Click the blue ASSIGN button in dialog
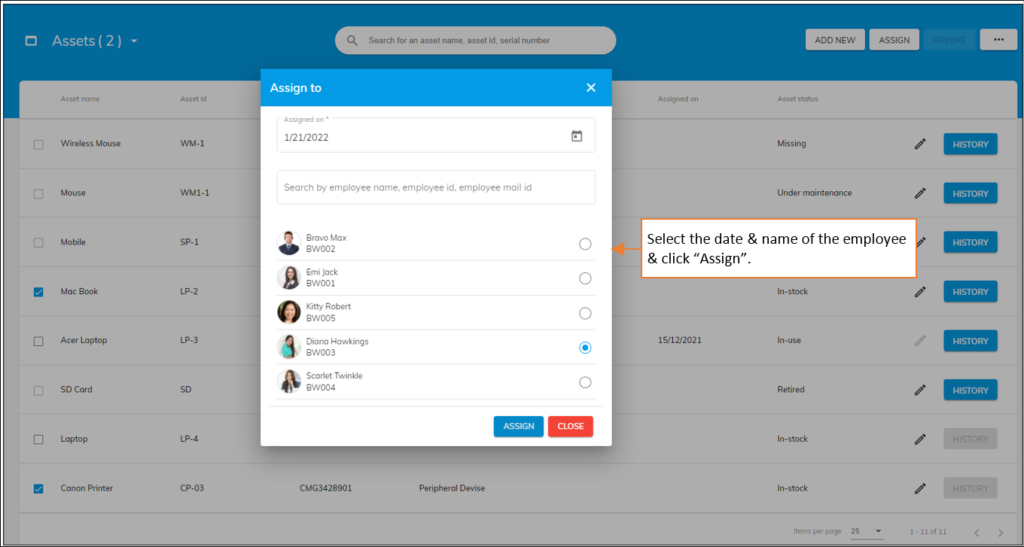The height and width of the screenshot is (547, 1024). [x=518, y=426]
